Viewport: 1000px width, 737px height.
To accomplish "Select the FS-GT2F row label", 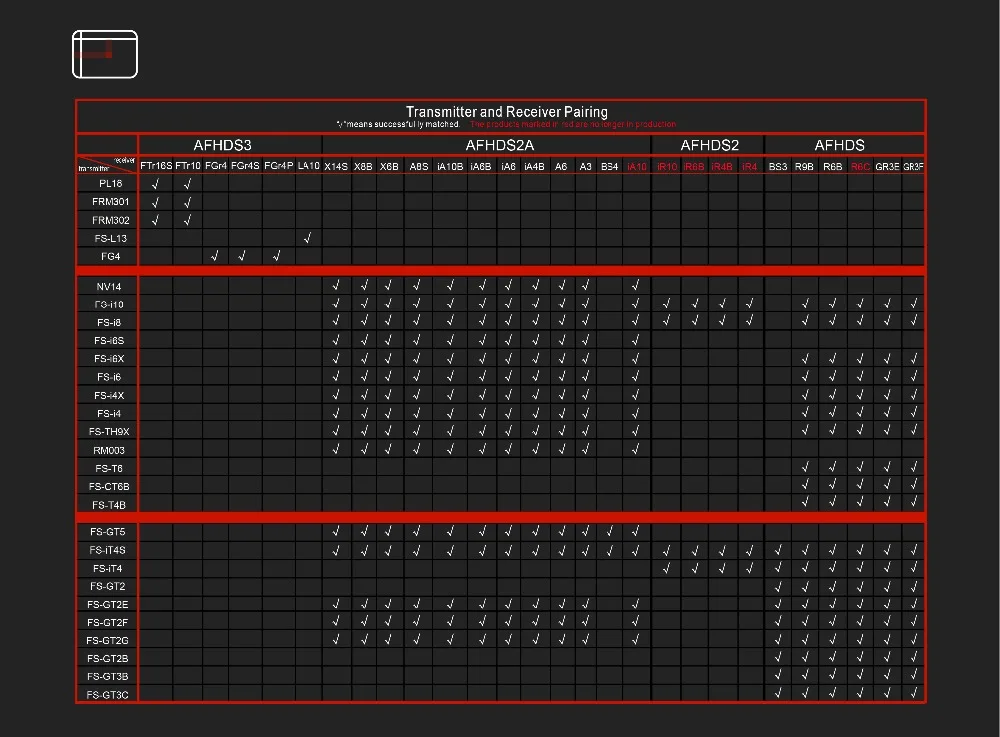I will pyautogui.click(x=107, y=622).
